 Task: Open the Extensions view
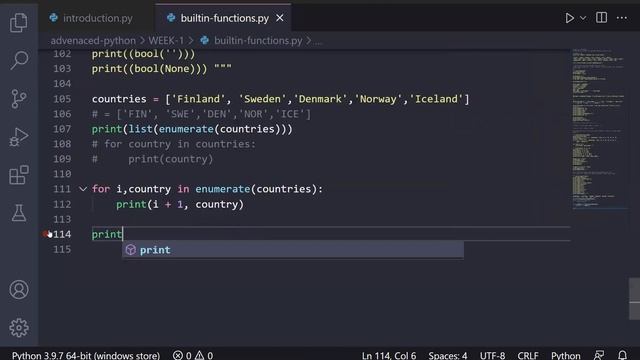click(x=19, y=175)
